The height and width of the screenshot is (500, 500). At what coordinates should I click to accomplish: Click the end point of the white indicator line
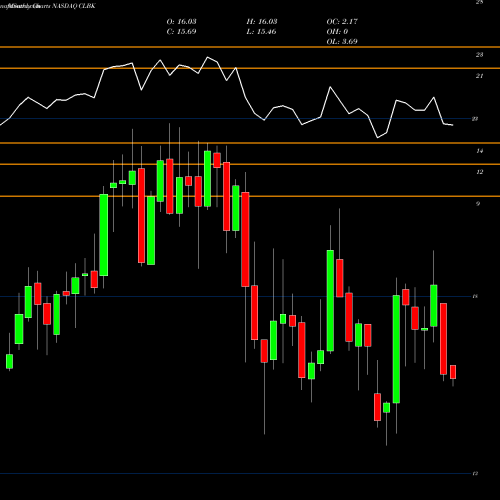[453, 125]
